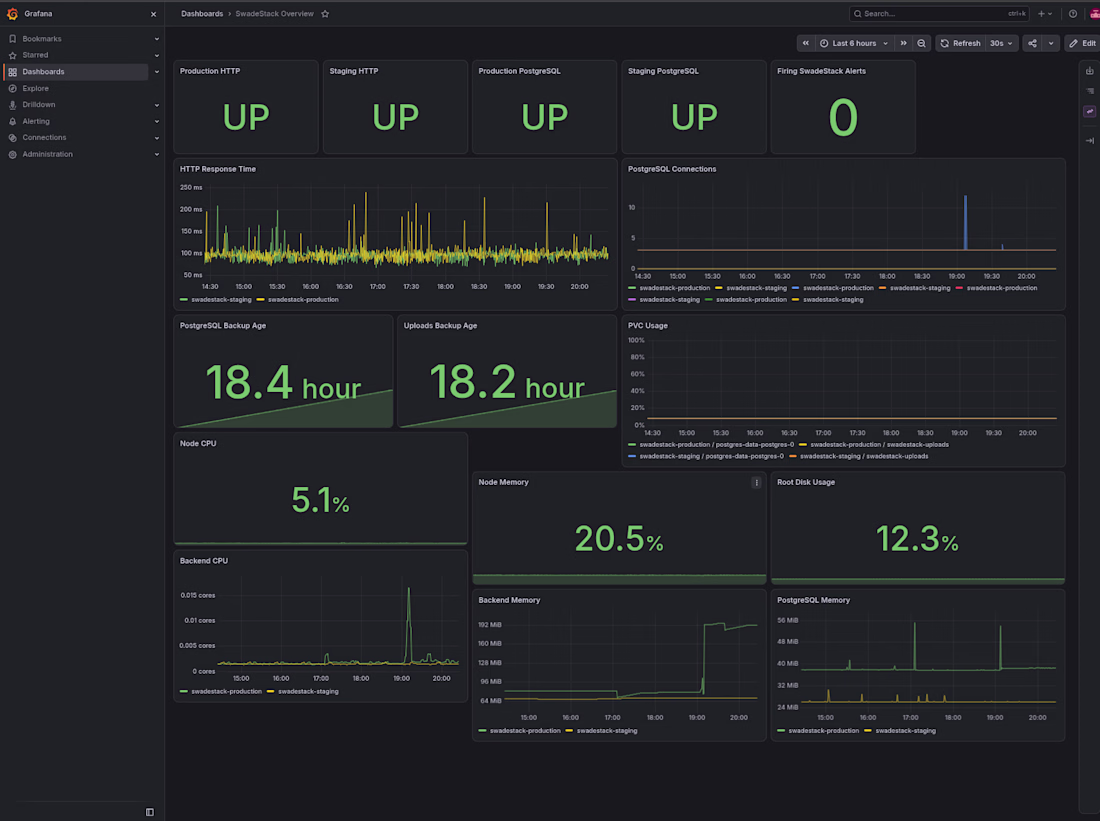Click the share dashboard icon
Screen dimensions: 1100x821
point(1033,44)
